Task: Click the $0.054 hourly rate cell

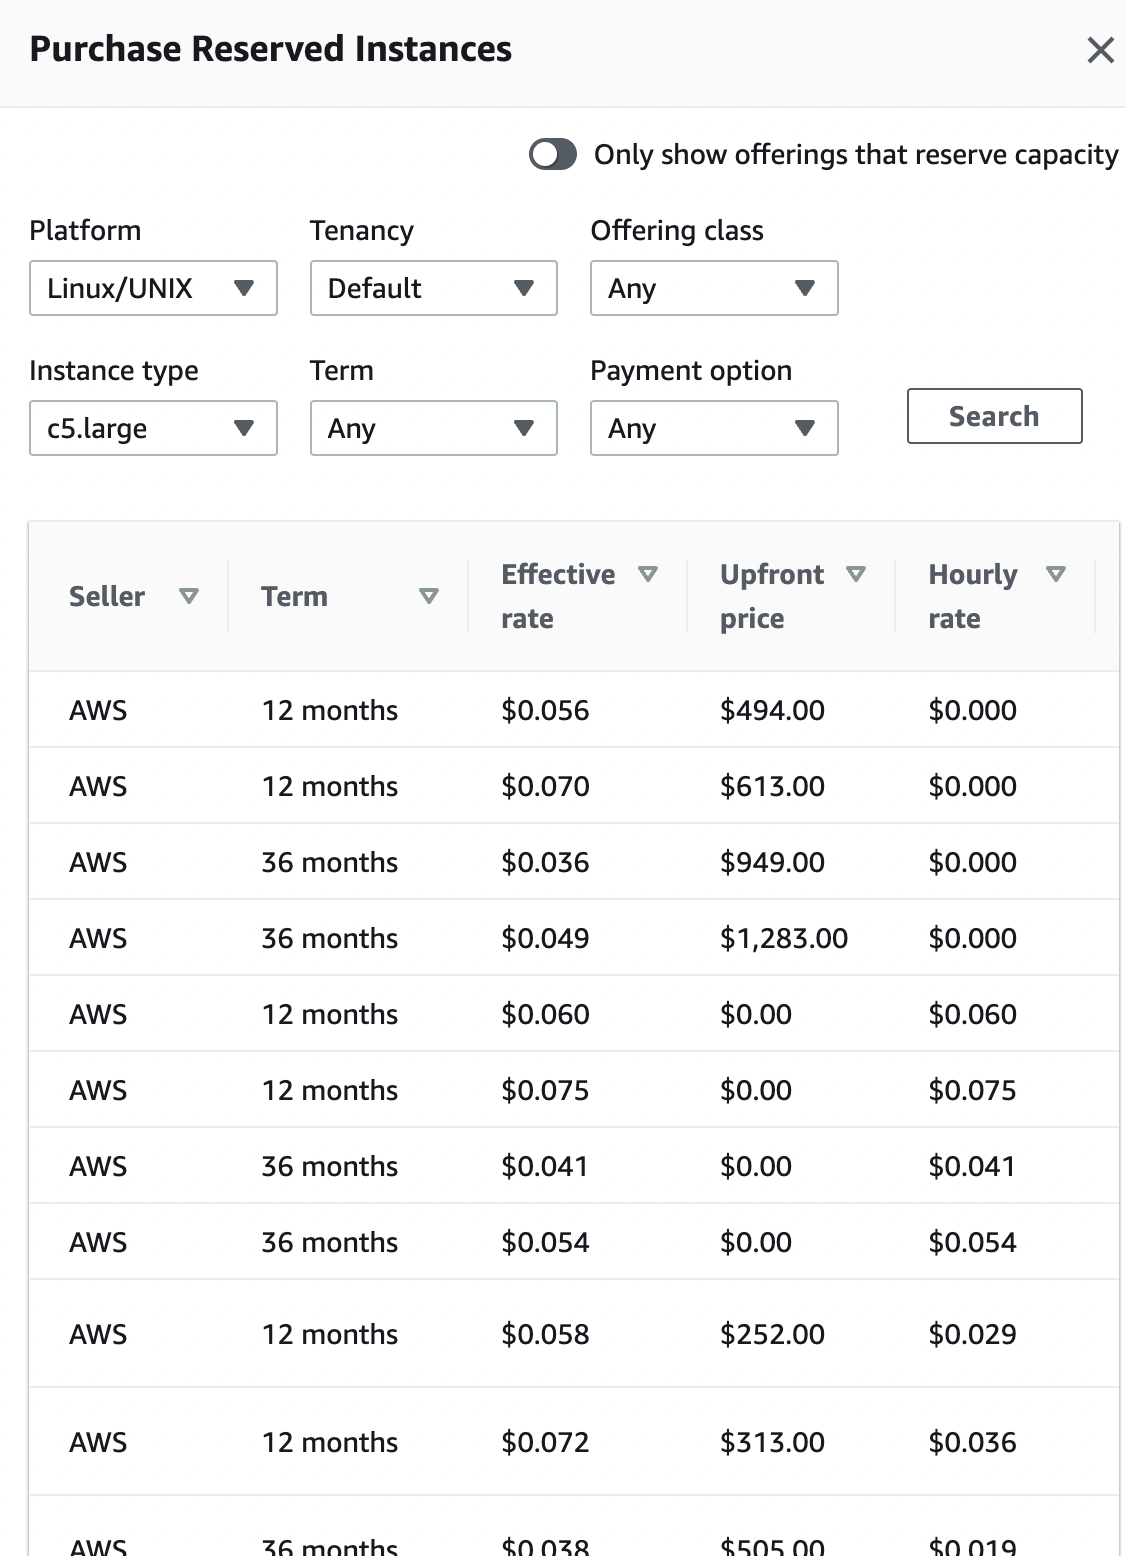Action: click(972, 1242)
